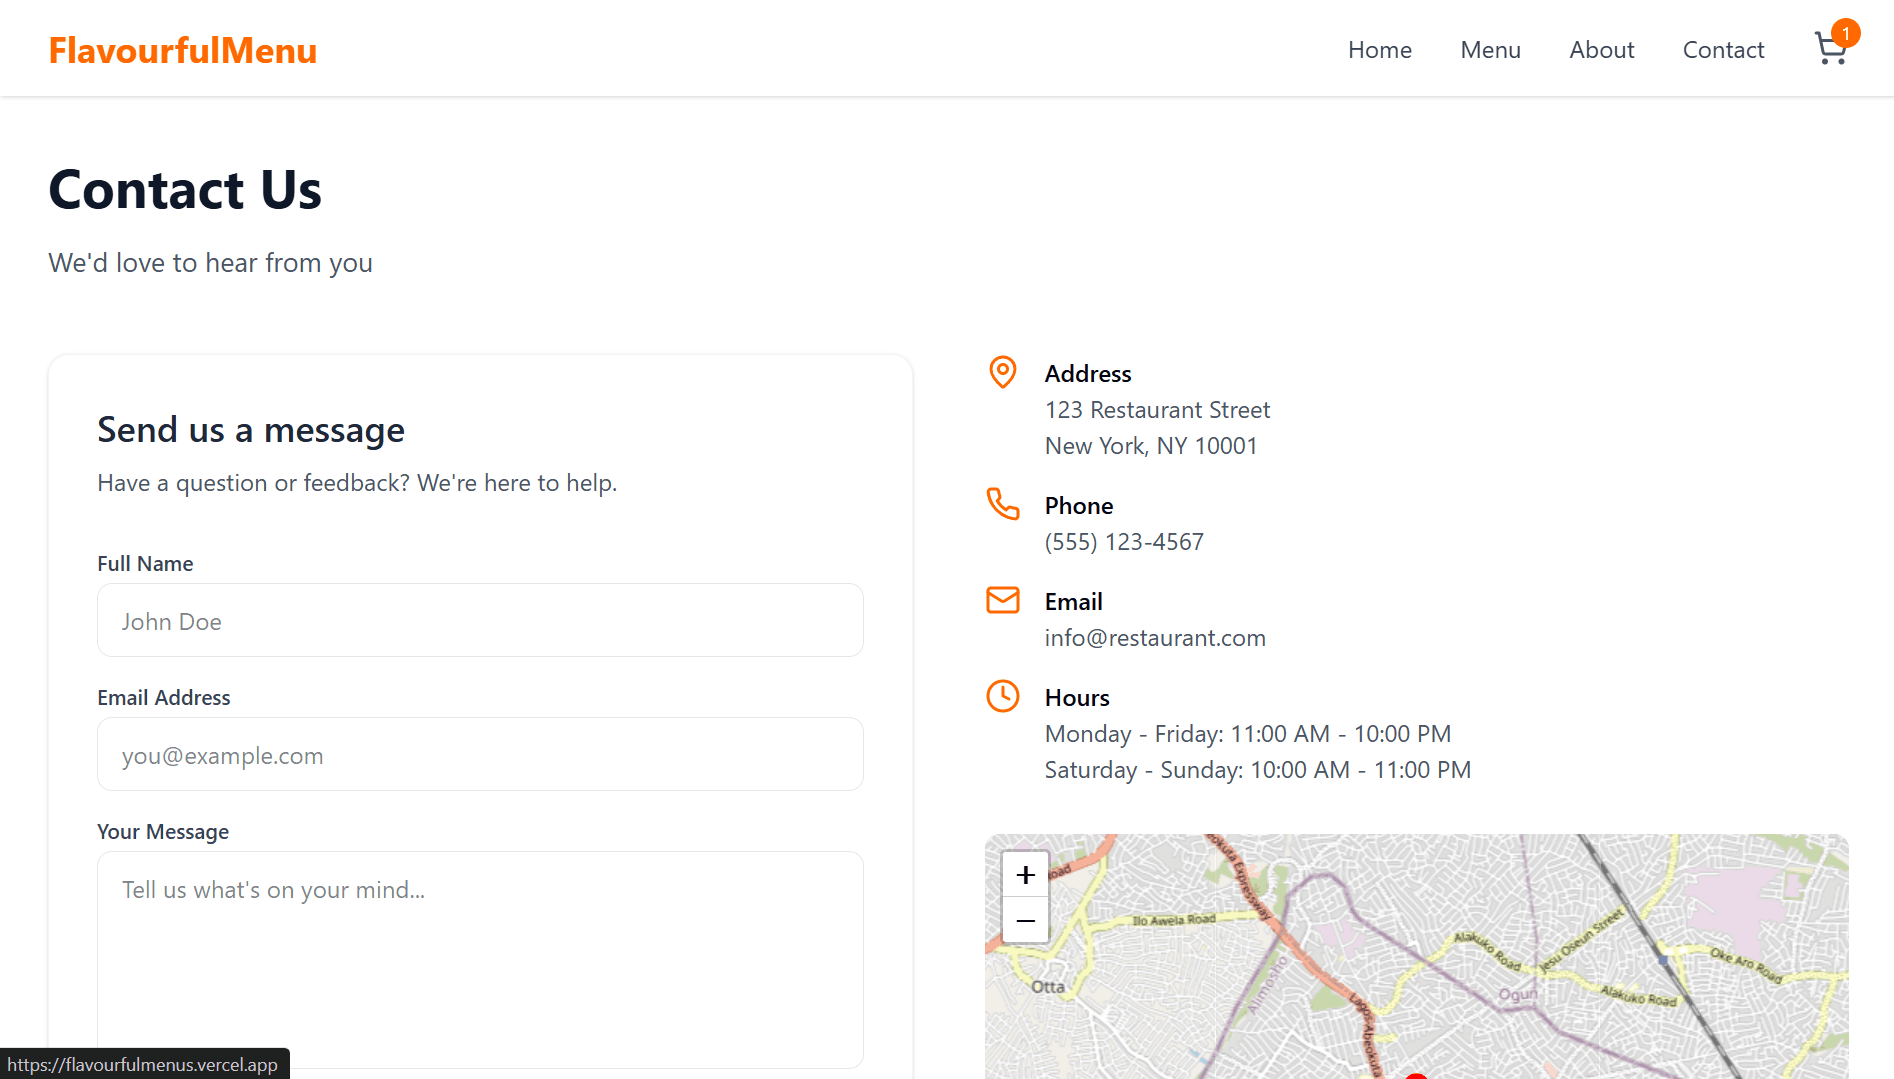Zoom in on the map
The width and height of the screenshot is (1894, 1079).
(1025, 875)
